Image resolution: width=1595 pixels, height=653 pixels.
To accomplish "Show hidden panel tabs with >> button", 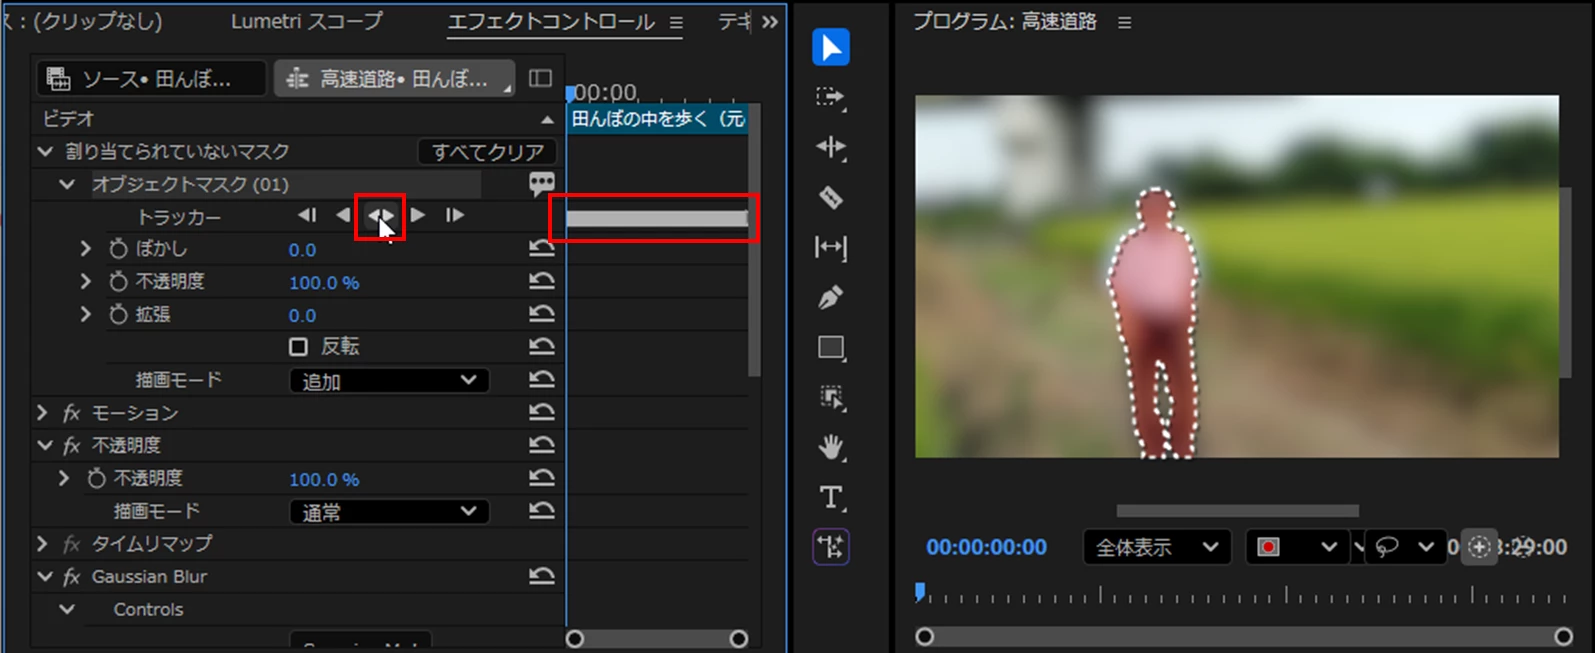I will [x=769, y=22].
